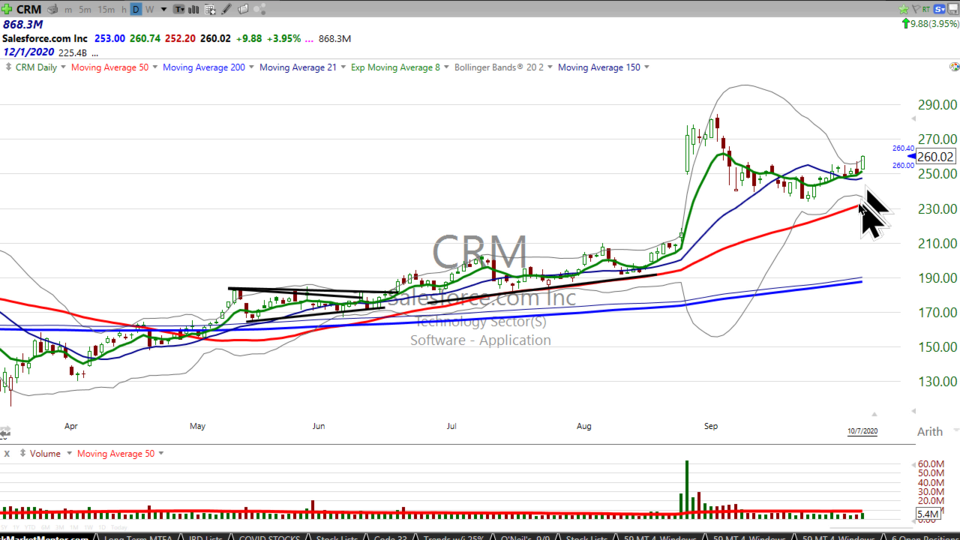
Task: Click the green star favorite icon
Action: tap(904, 9)
